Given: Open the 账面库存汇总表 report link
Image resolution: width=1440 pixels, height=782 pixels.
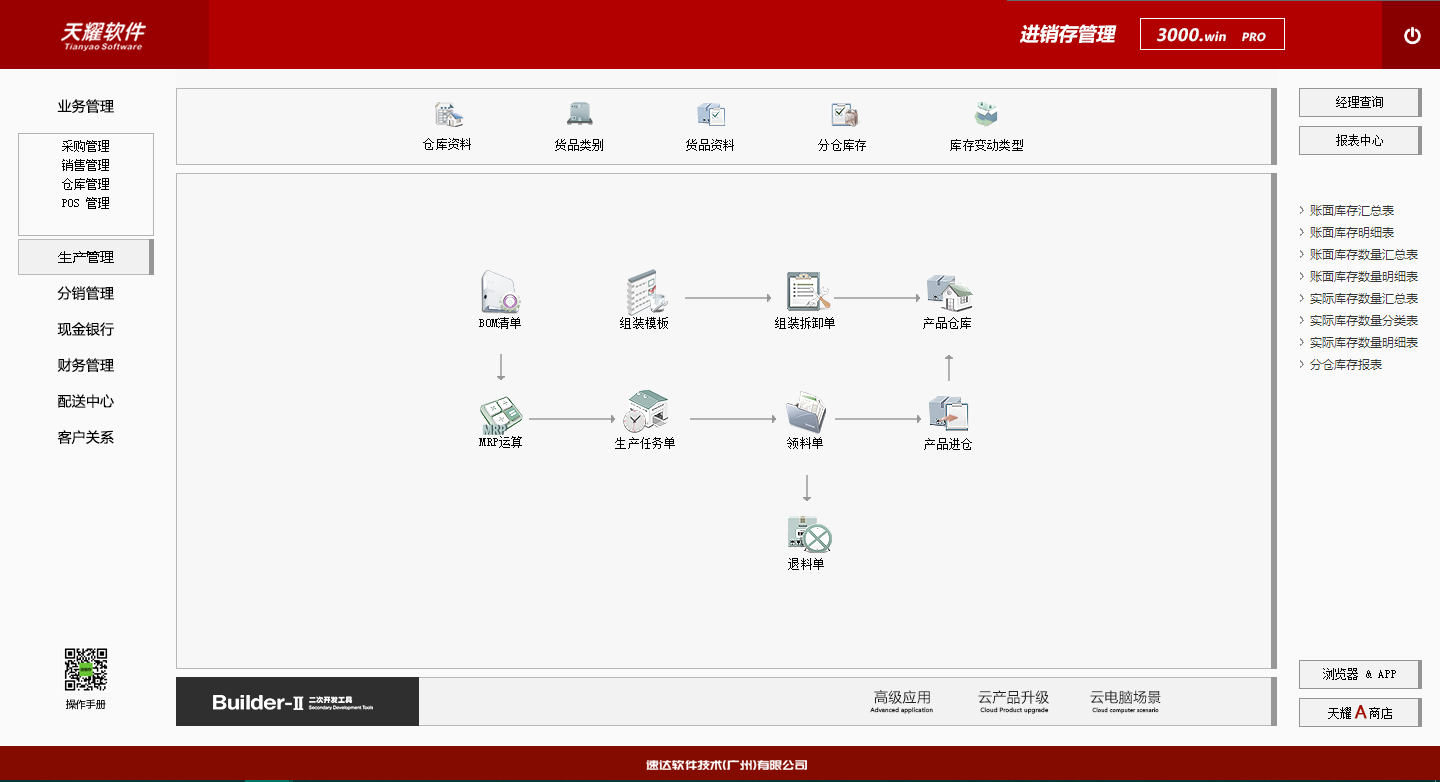Looking at the screenshot, I should 1351,211.
